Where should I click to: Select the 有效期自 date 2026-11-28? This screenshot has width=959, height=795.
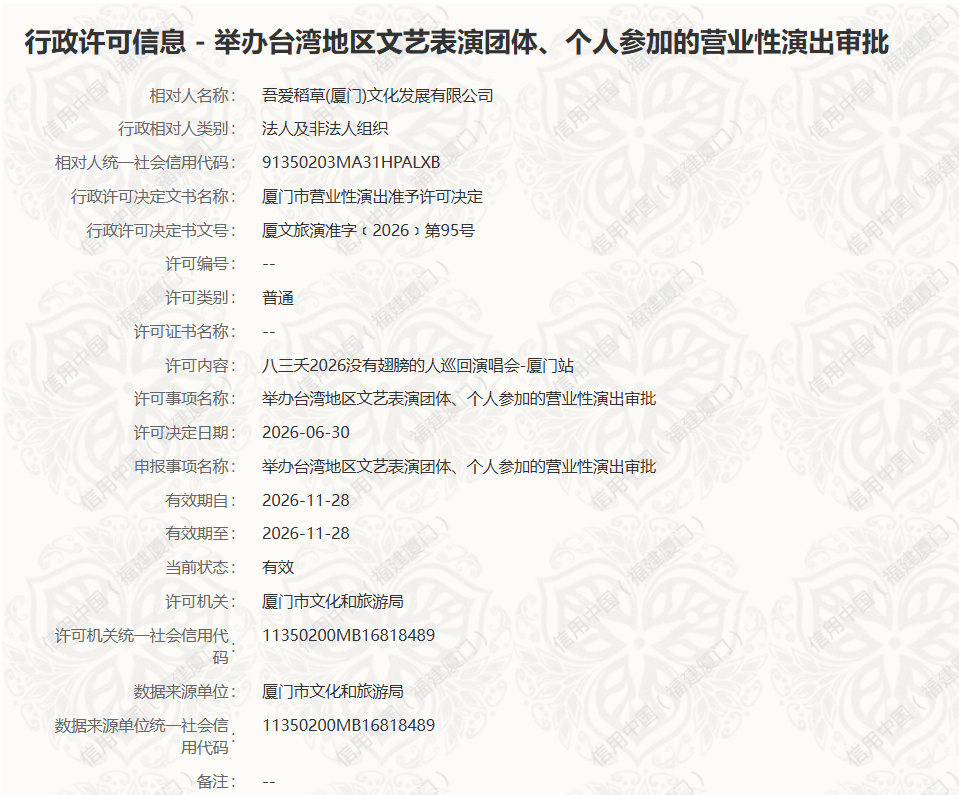coord(306,500)
